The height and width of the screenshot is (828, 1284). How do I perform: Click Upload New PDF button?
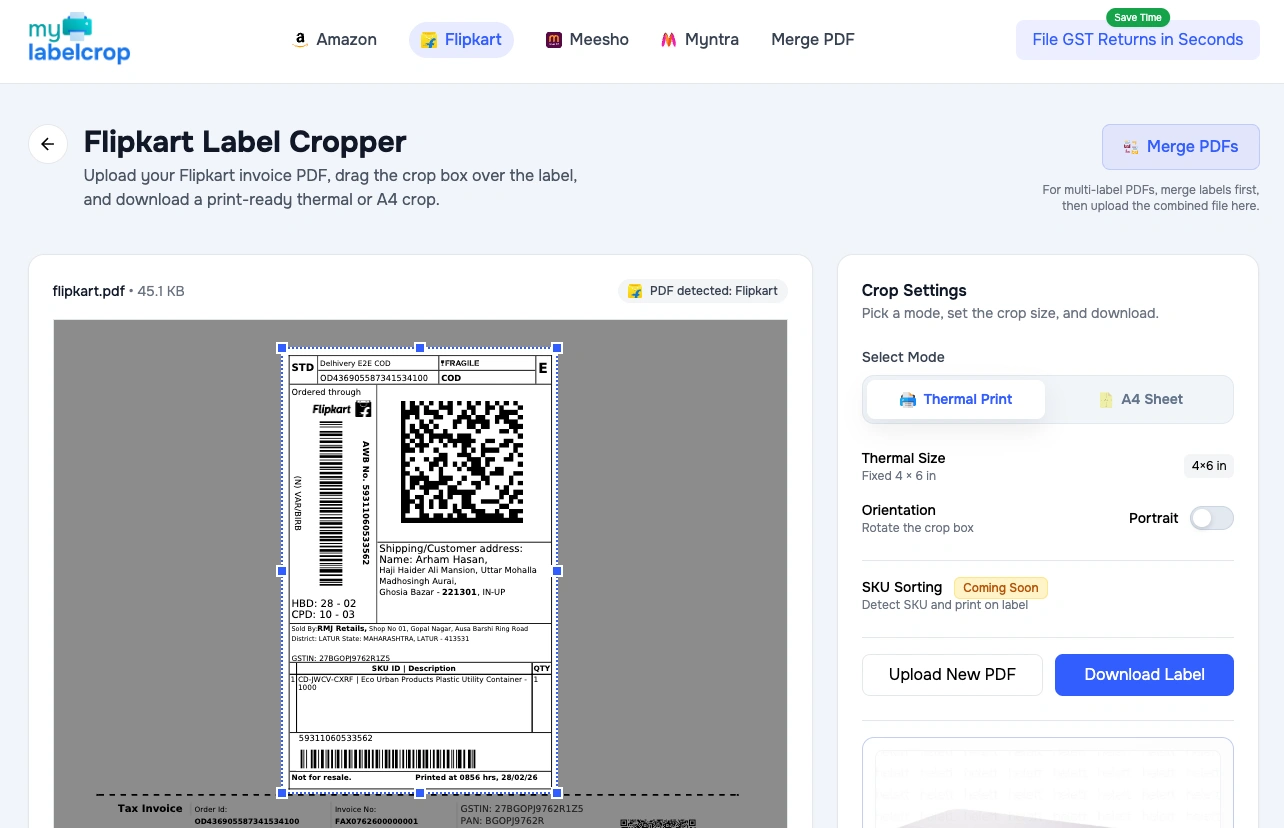click(x=952, y=675)
